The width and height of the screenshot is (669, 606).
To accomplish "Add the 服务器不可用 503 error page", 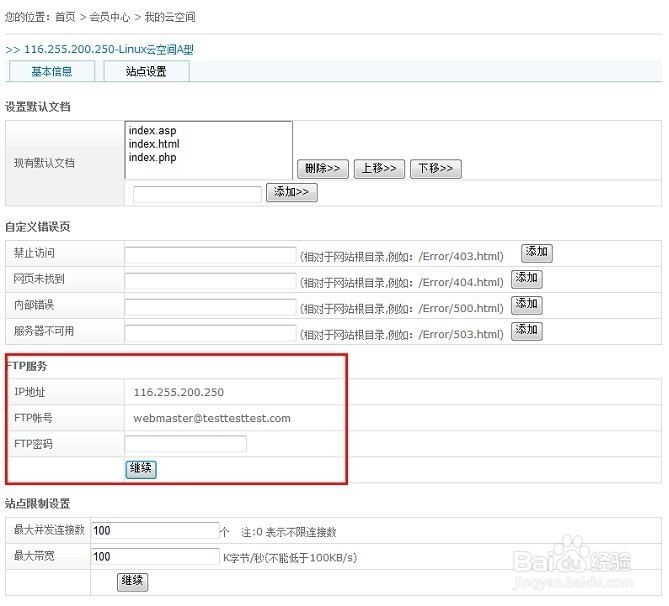I will click(x=527, y=331).
